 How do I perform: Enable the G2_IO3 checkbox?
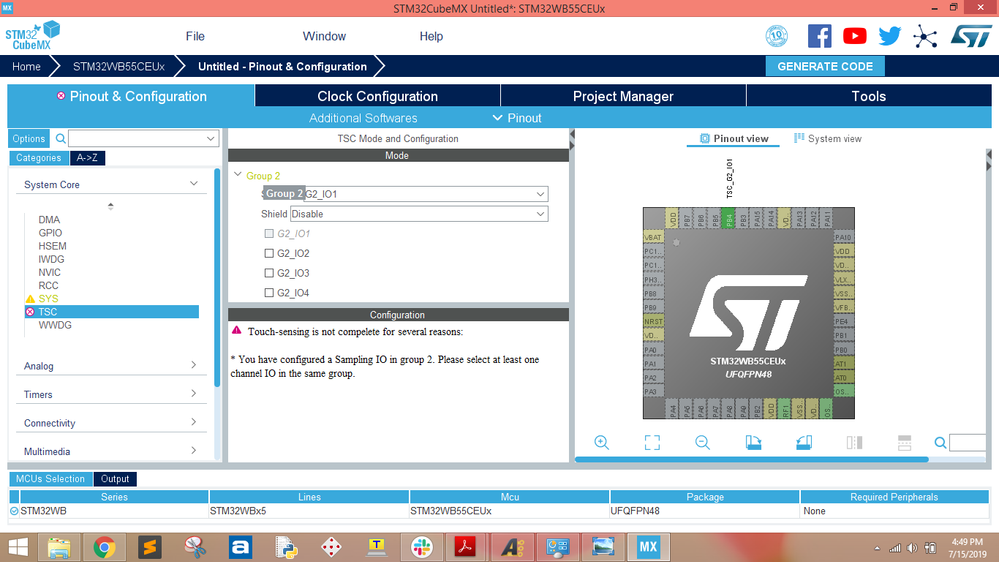coord(269,273)
